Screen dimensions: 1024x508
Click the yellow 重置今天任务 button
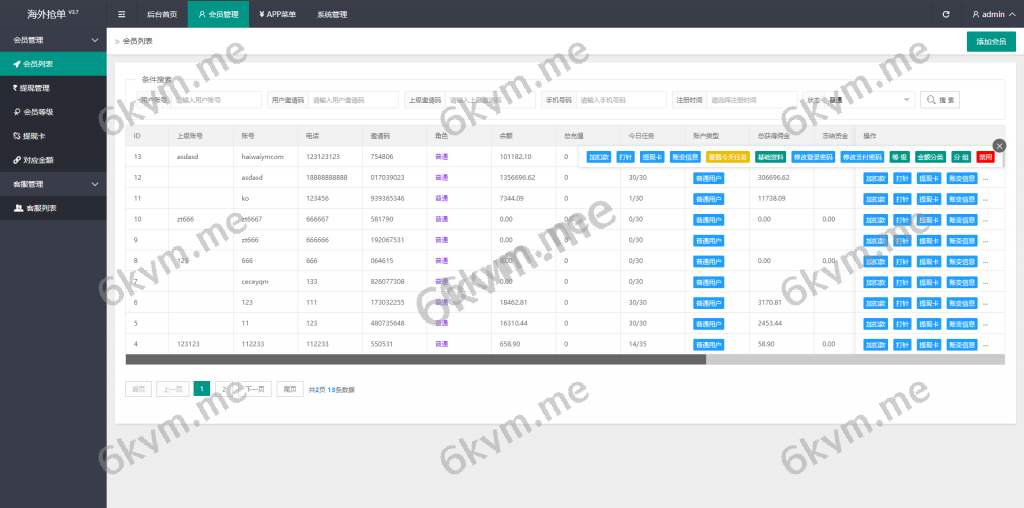(x=727, y=157)
